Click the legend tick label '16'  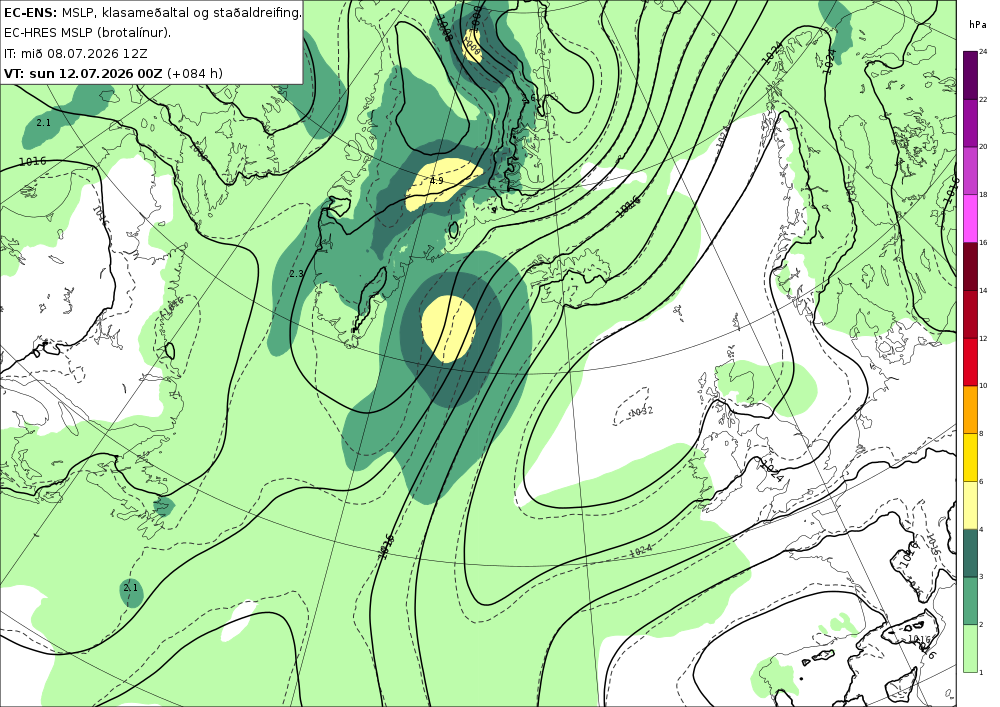tap(983, 243)
